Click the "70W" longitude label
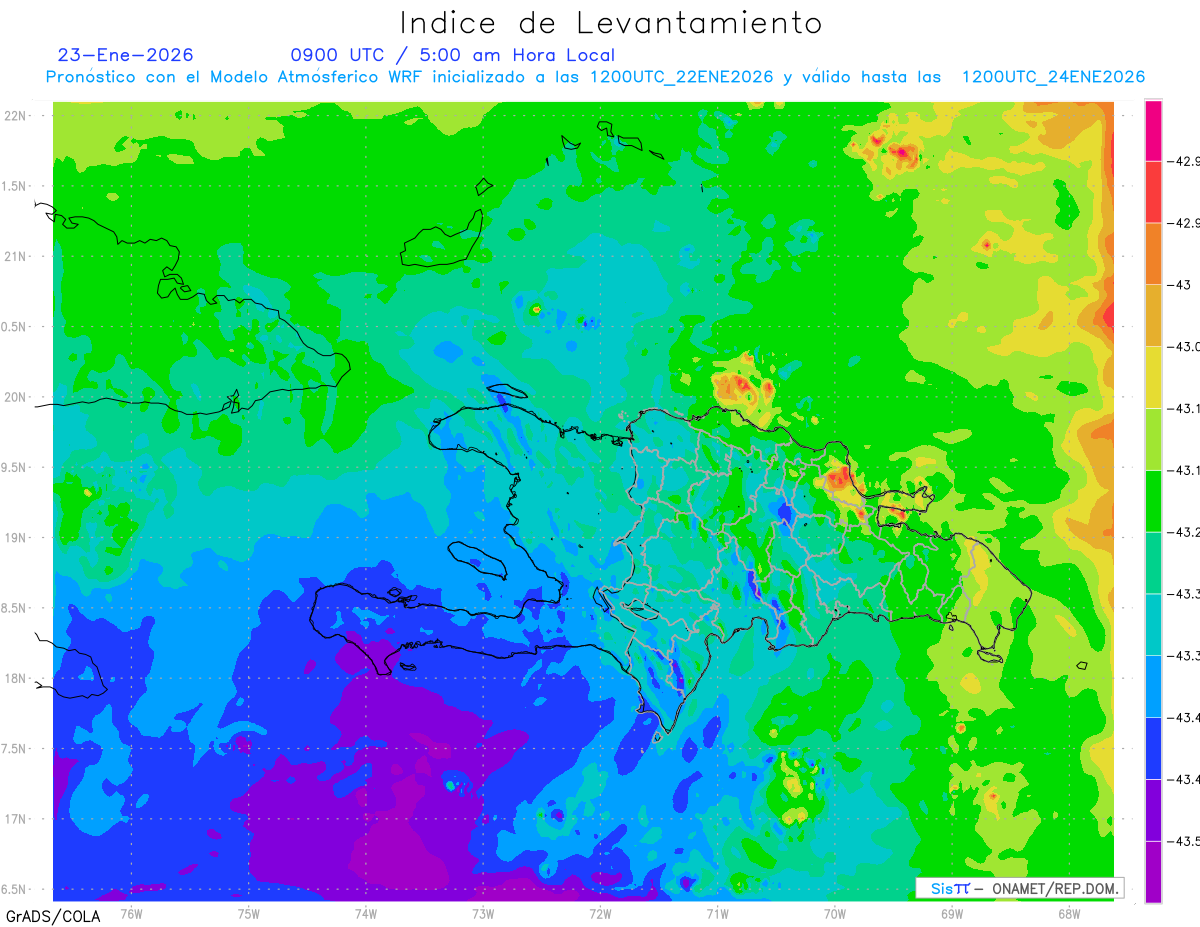This screenshot has height=927, width=1200. pyautogui.click(x=834, y=913)
